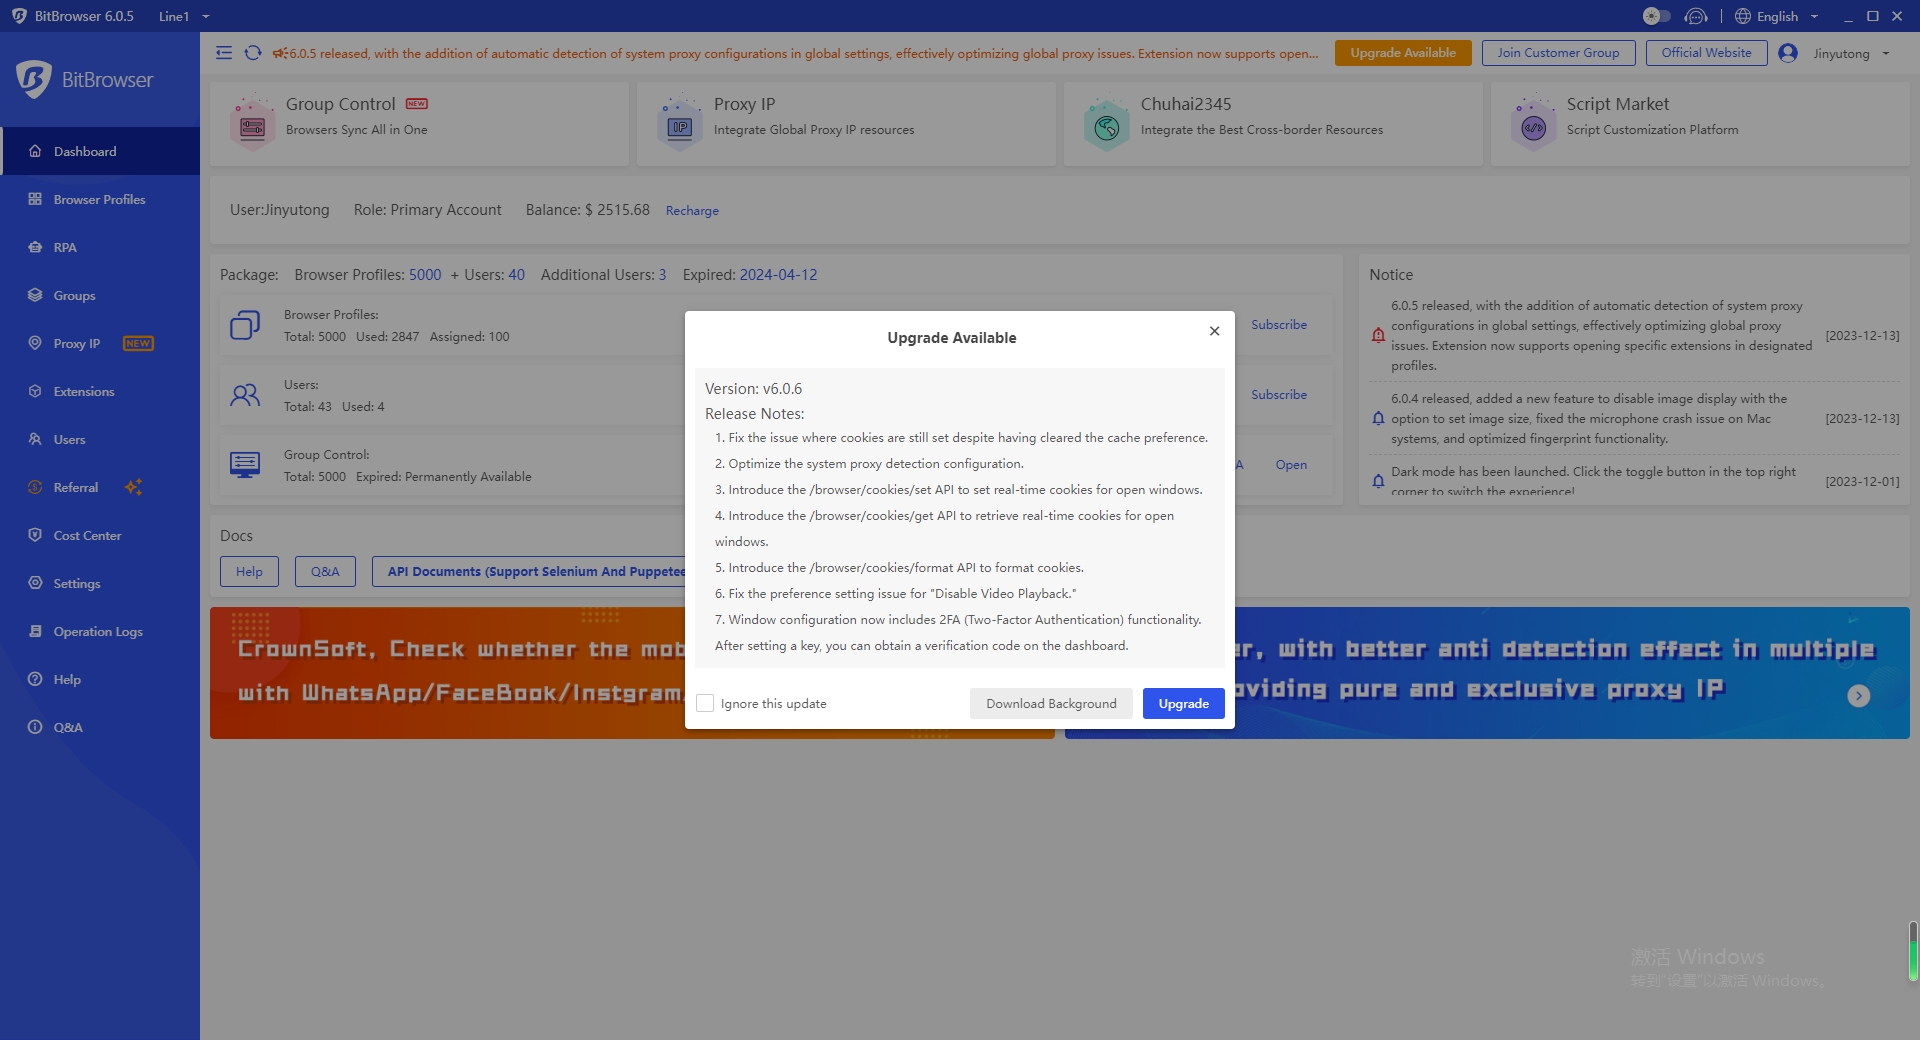Click the Referral sparkle icon
This screenshot has height=1040, width=1920.
(x=133, y=487)
